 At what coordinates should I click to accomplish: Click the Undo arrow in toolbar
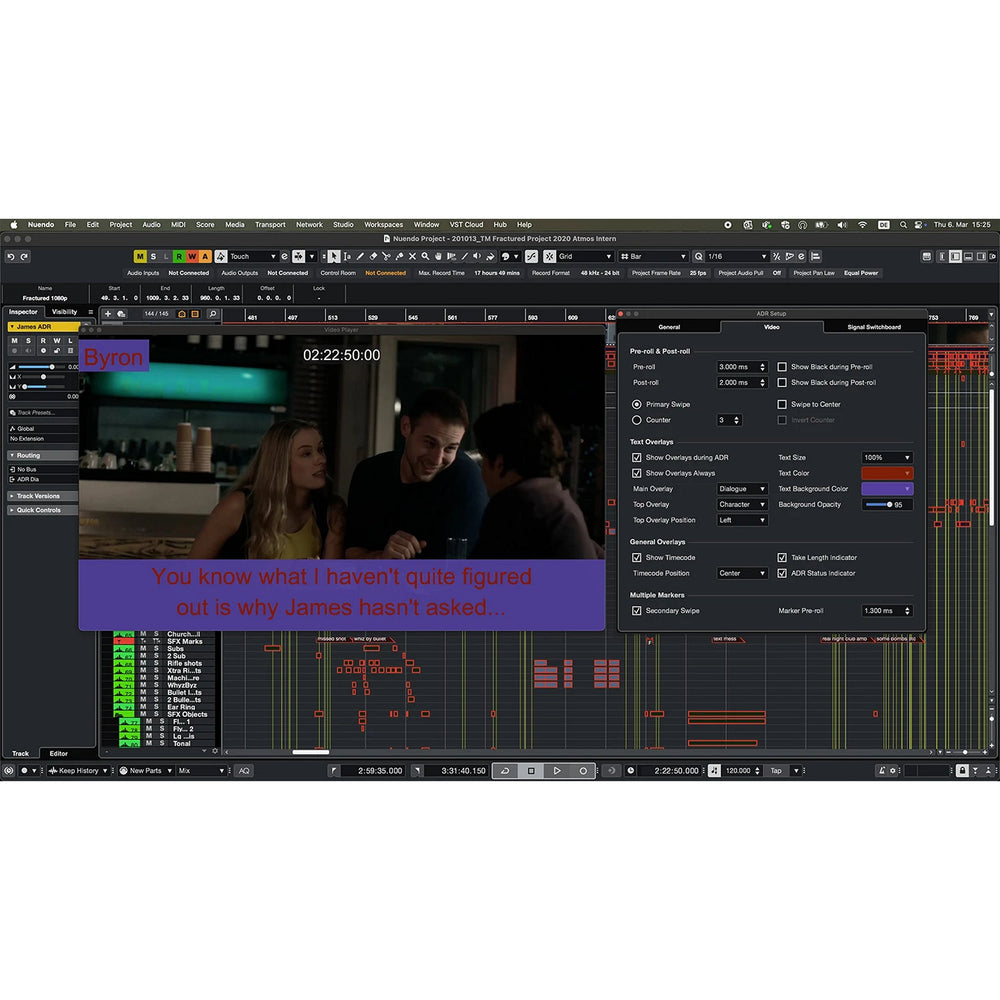tap(11, 257)
